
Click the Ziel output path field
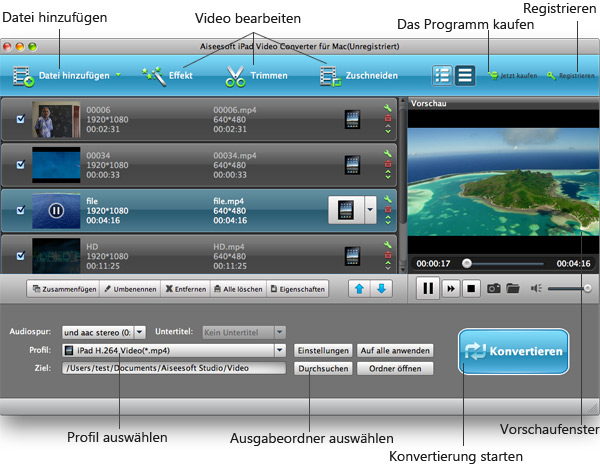pyautogui.click(x=174, y=368)
